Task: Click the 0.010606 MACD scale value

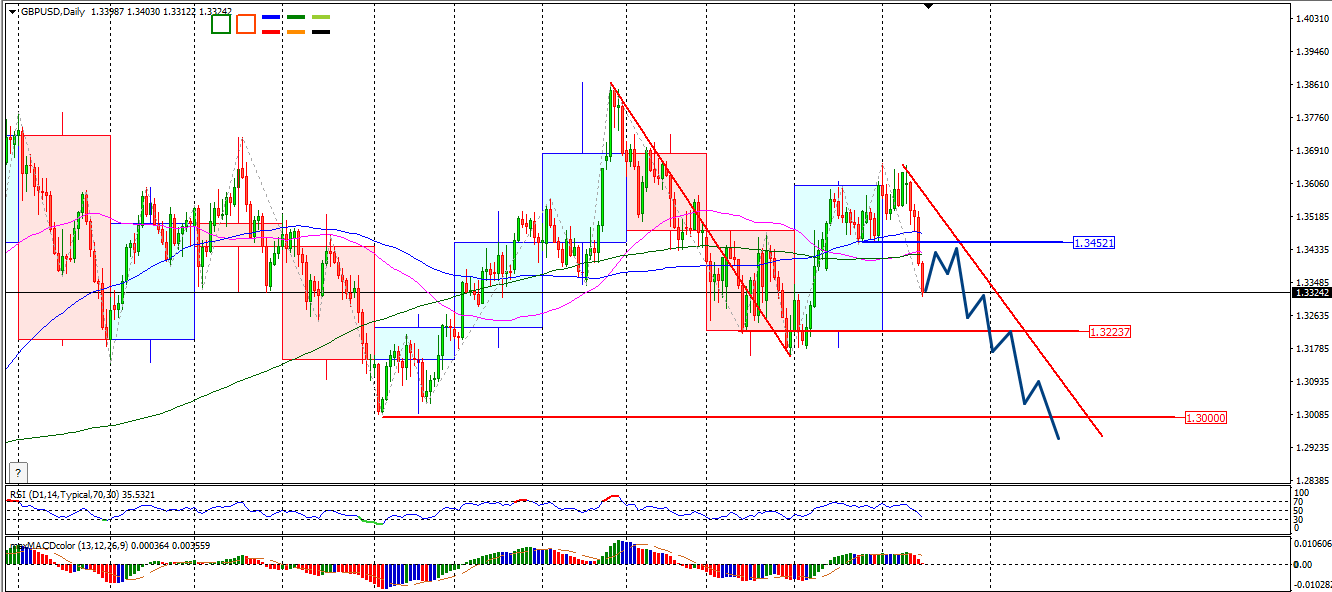Action: tap(1312, 544)
